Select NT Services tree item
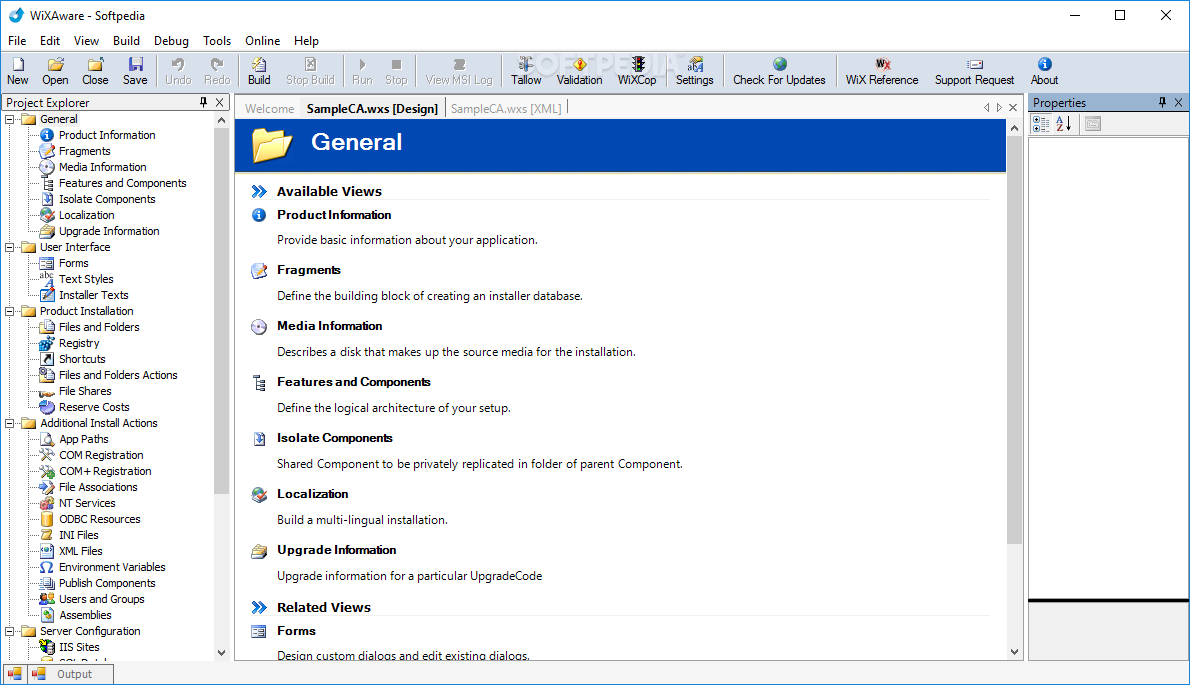Screen dimensions: 1190x685 tap(87, 503)
